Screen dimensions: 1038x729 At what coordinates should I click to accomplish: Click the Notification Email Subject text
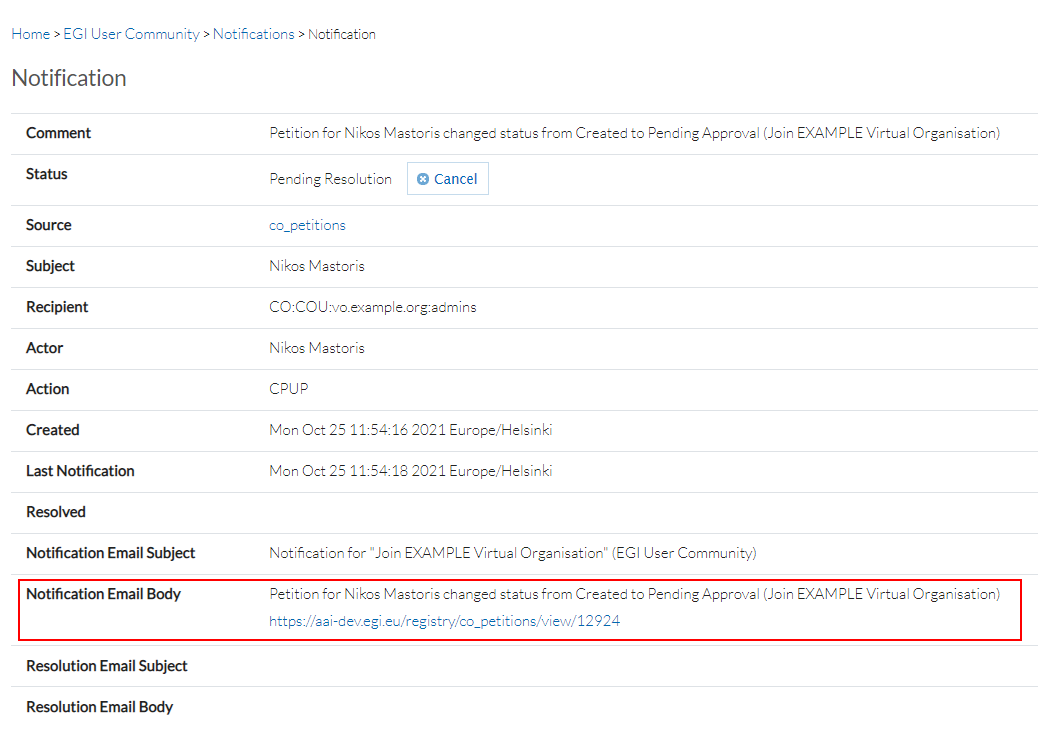512,553
